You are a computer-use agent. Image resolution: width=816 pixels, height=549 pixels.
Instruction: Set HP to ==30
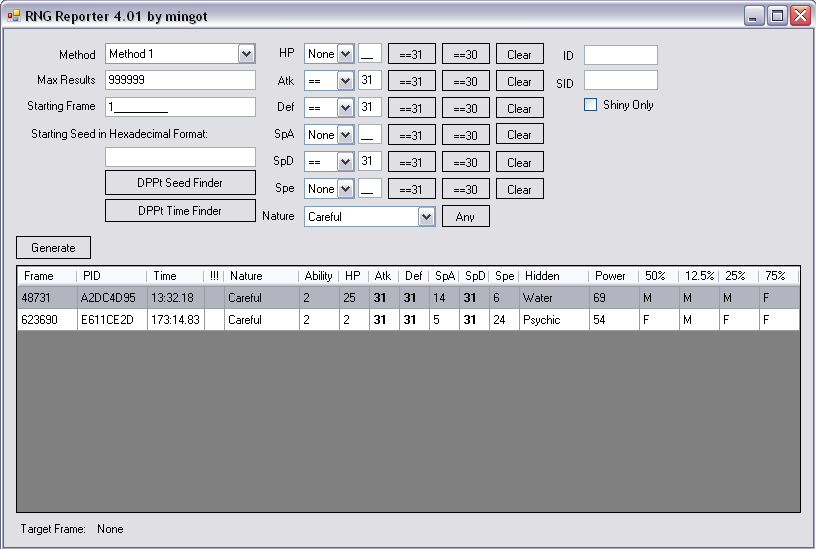point(466,54)
